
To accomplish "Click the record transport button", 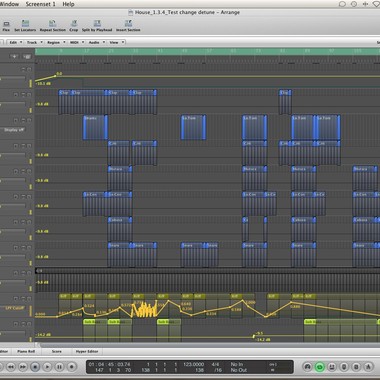I will click(x=71, y=367).
